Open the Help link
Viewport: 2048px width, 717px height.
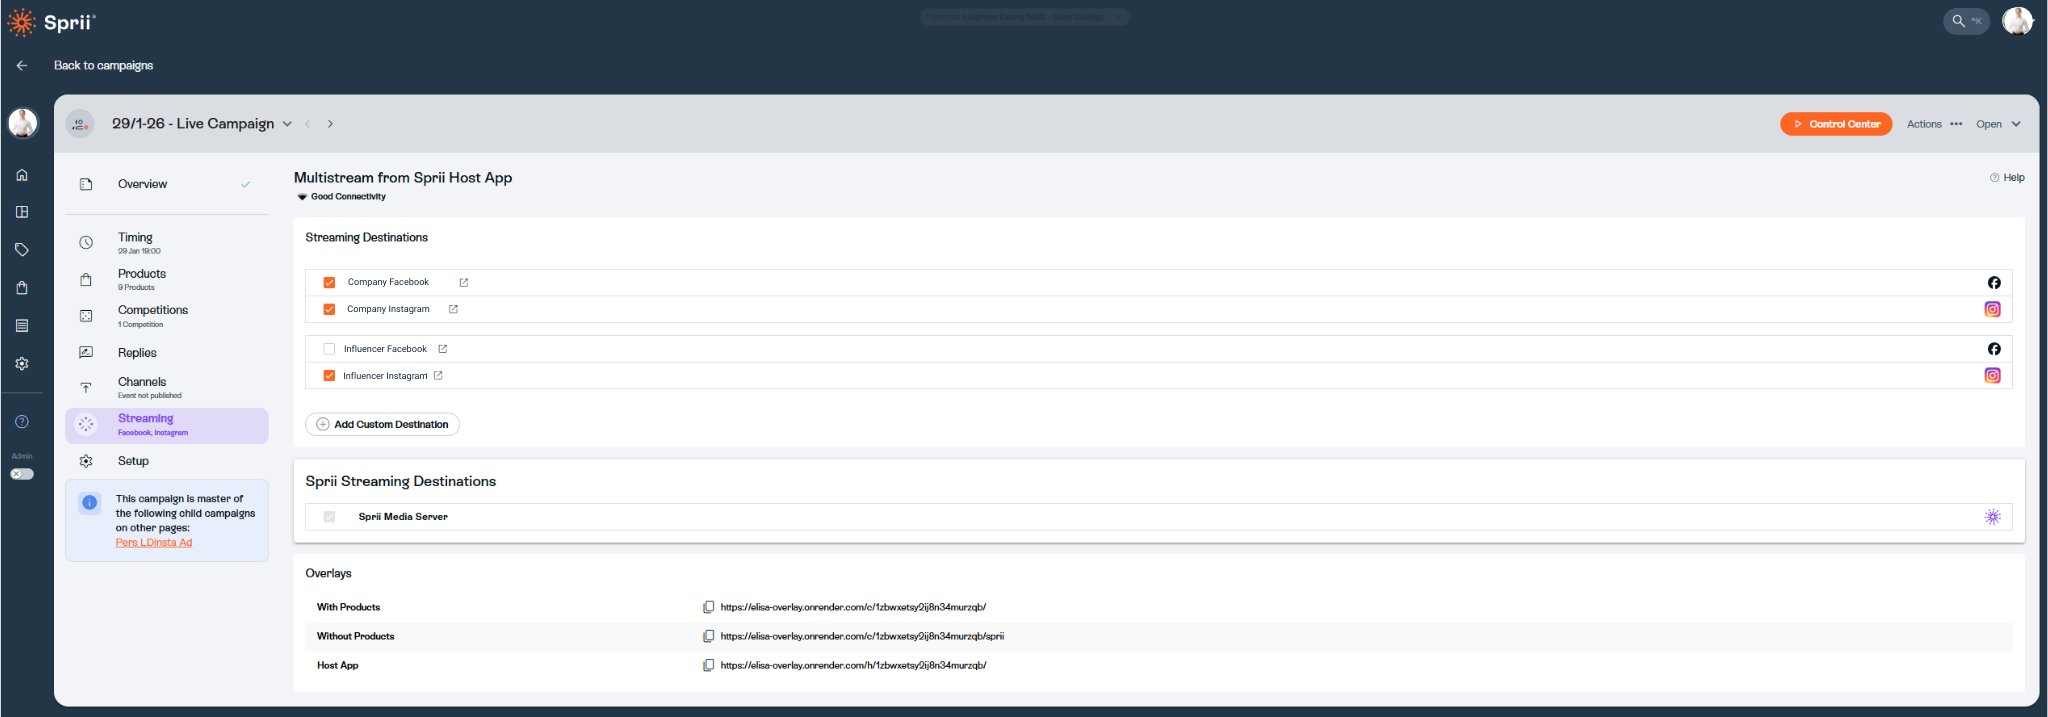(2007, 178)
